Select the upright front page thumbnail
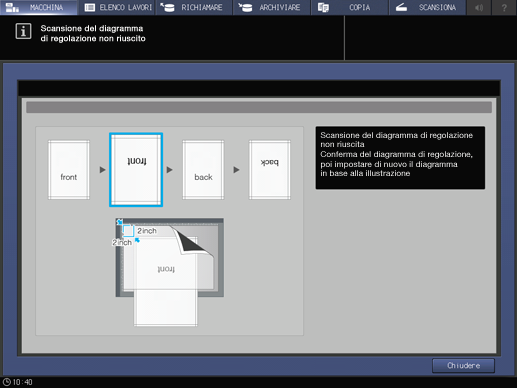Image resolution: width=517 pixels, height=388 pixels. click(69, 170)
